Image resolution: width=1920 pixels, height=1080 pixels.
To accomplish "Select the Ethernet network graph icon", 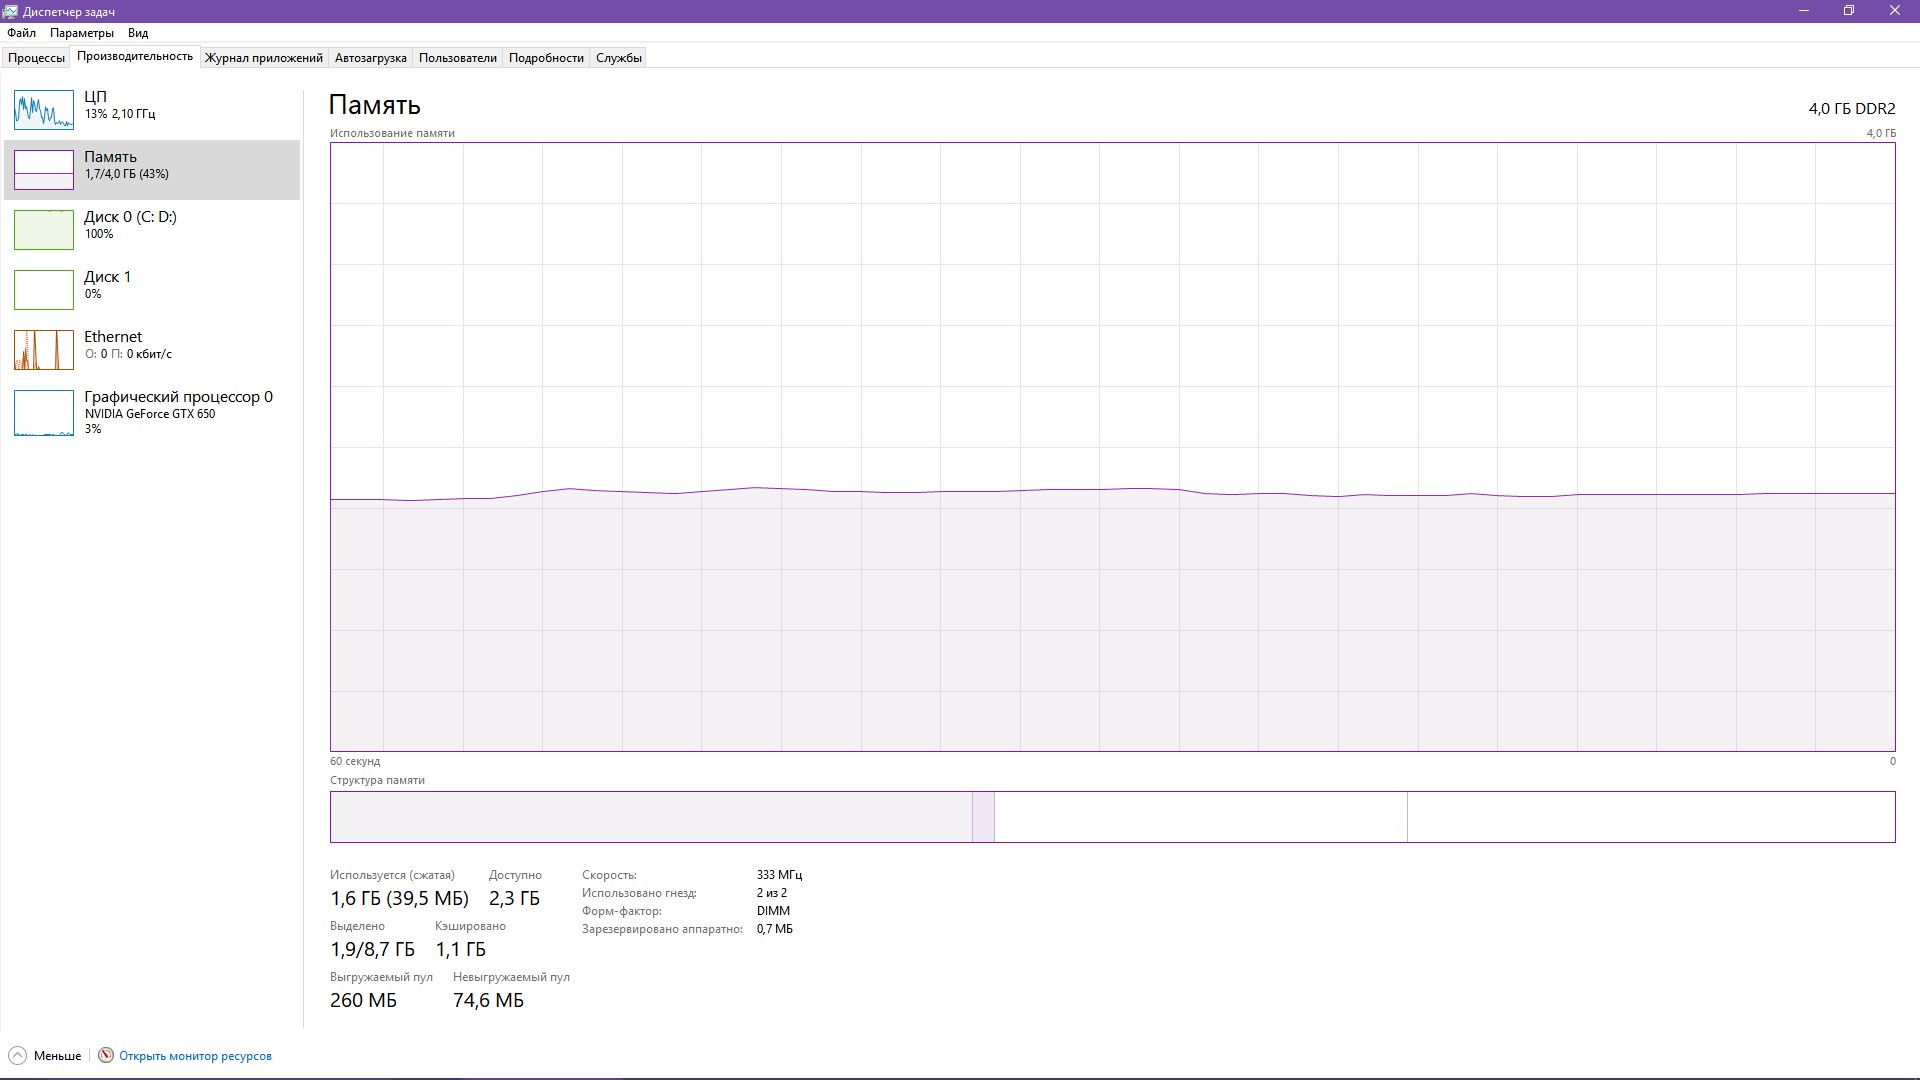I will pyautogui.click(x=44, y=350).
